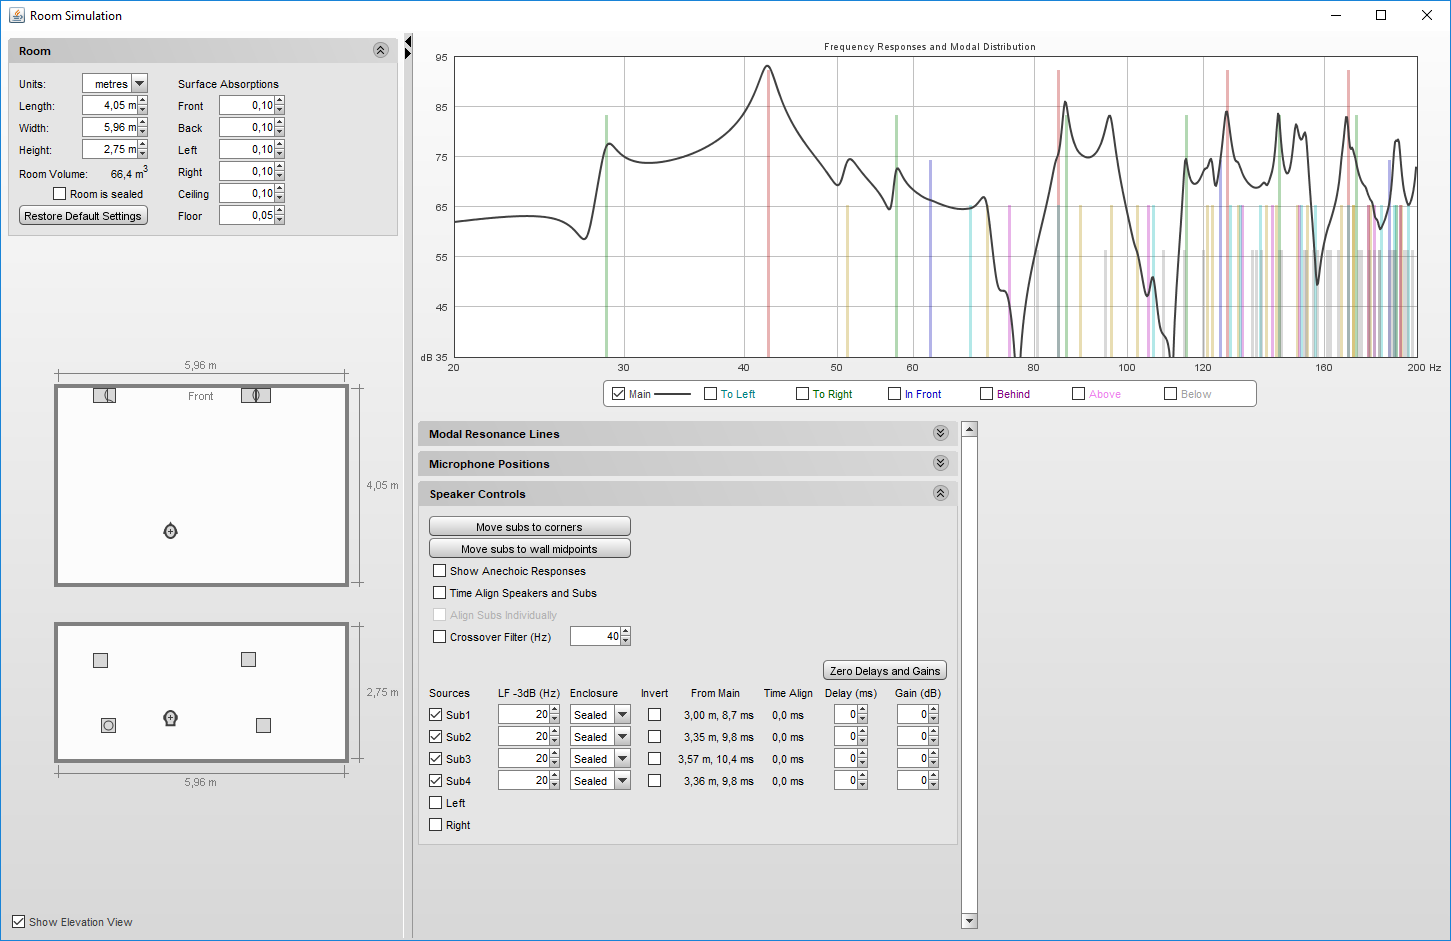Increase Front absorption stepper up arrow

point(280,101)
